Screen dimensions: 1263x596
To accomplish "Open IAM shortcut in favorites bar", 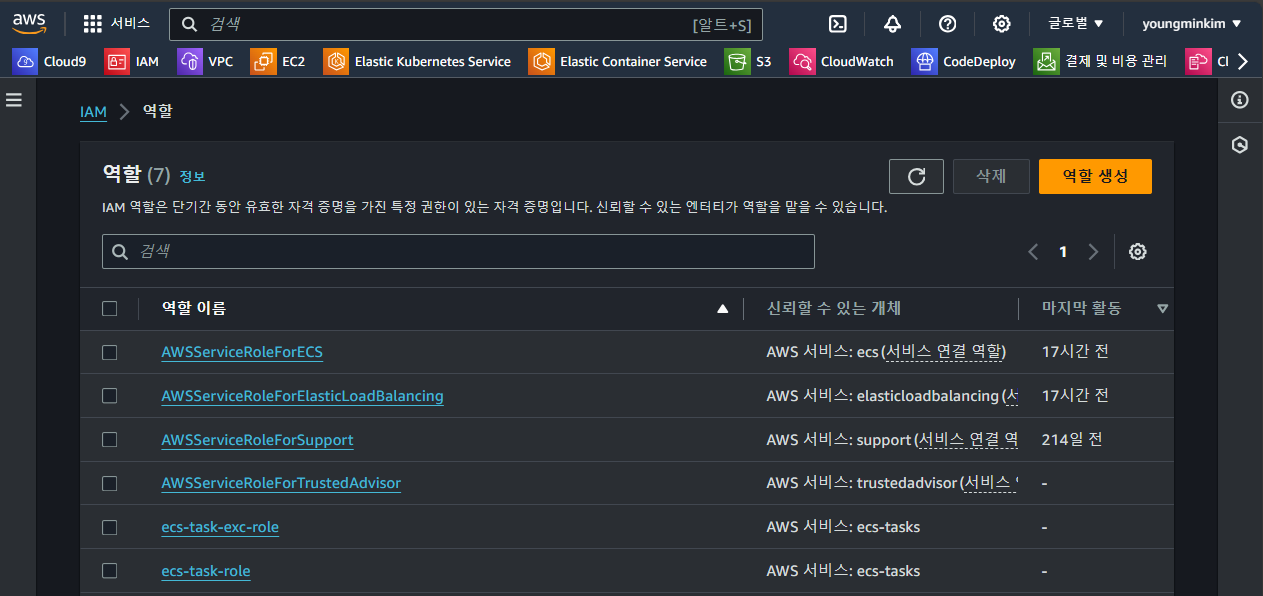I will (x=132, y=61).
